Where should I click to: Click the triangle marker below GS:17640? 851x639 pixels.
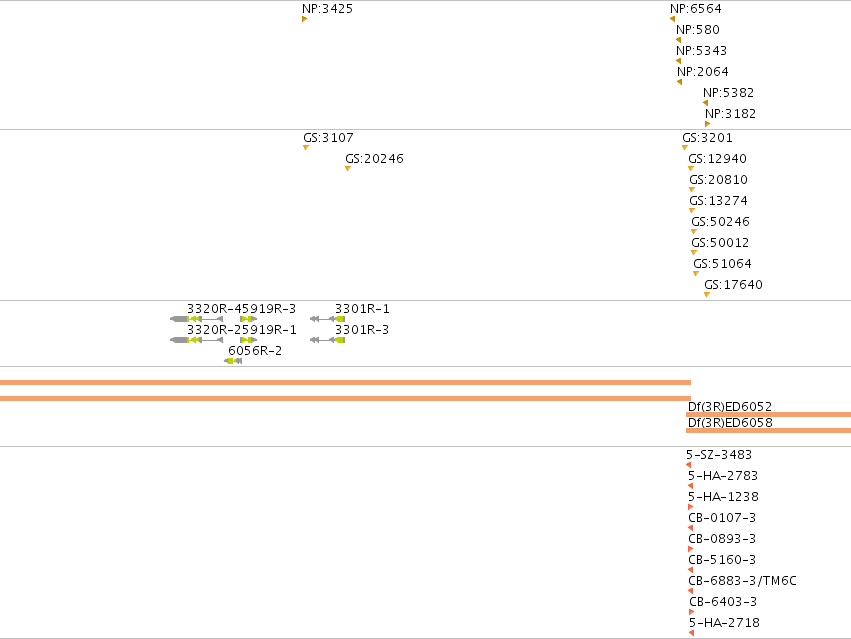pyautogui.click(x=707, y=295)
